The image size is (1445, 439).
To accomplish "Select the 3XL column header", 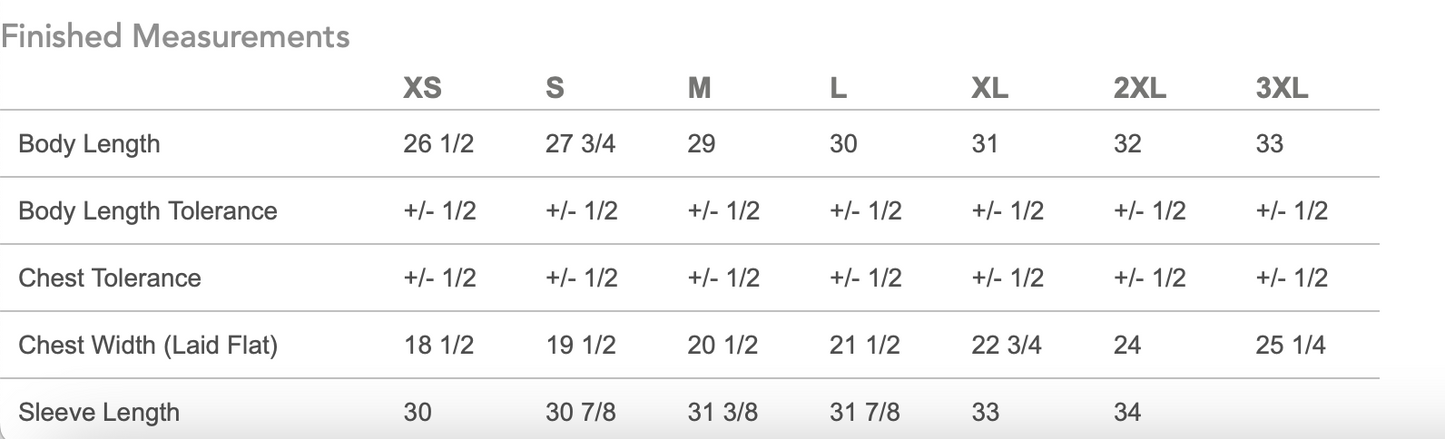I will click(1282, 88).
